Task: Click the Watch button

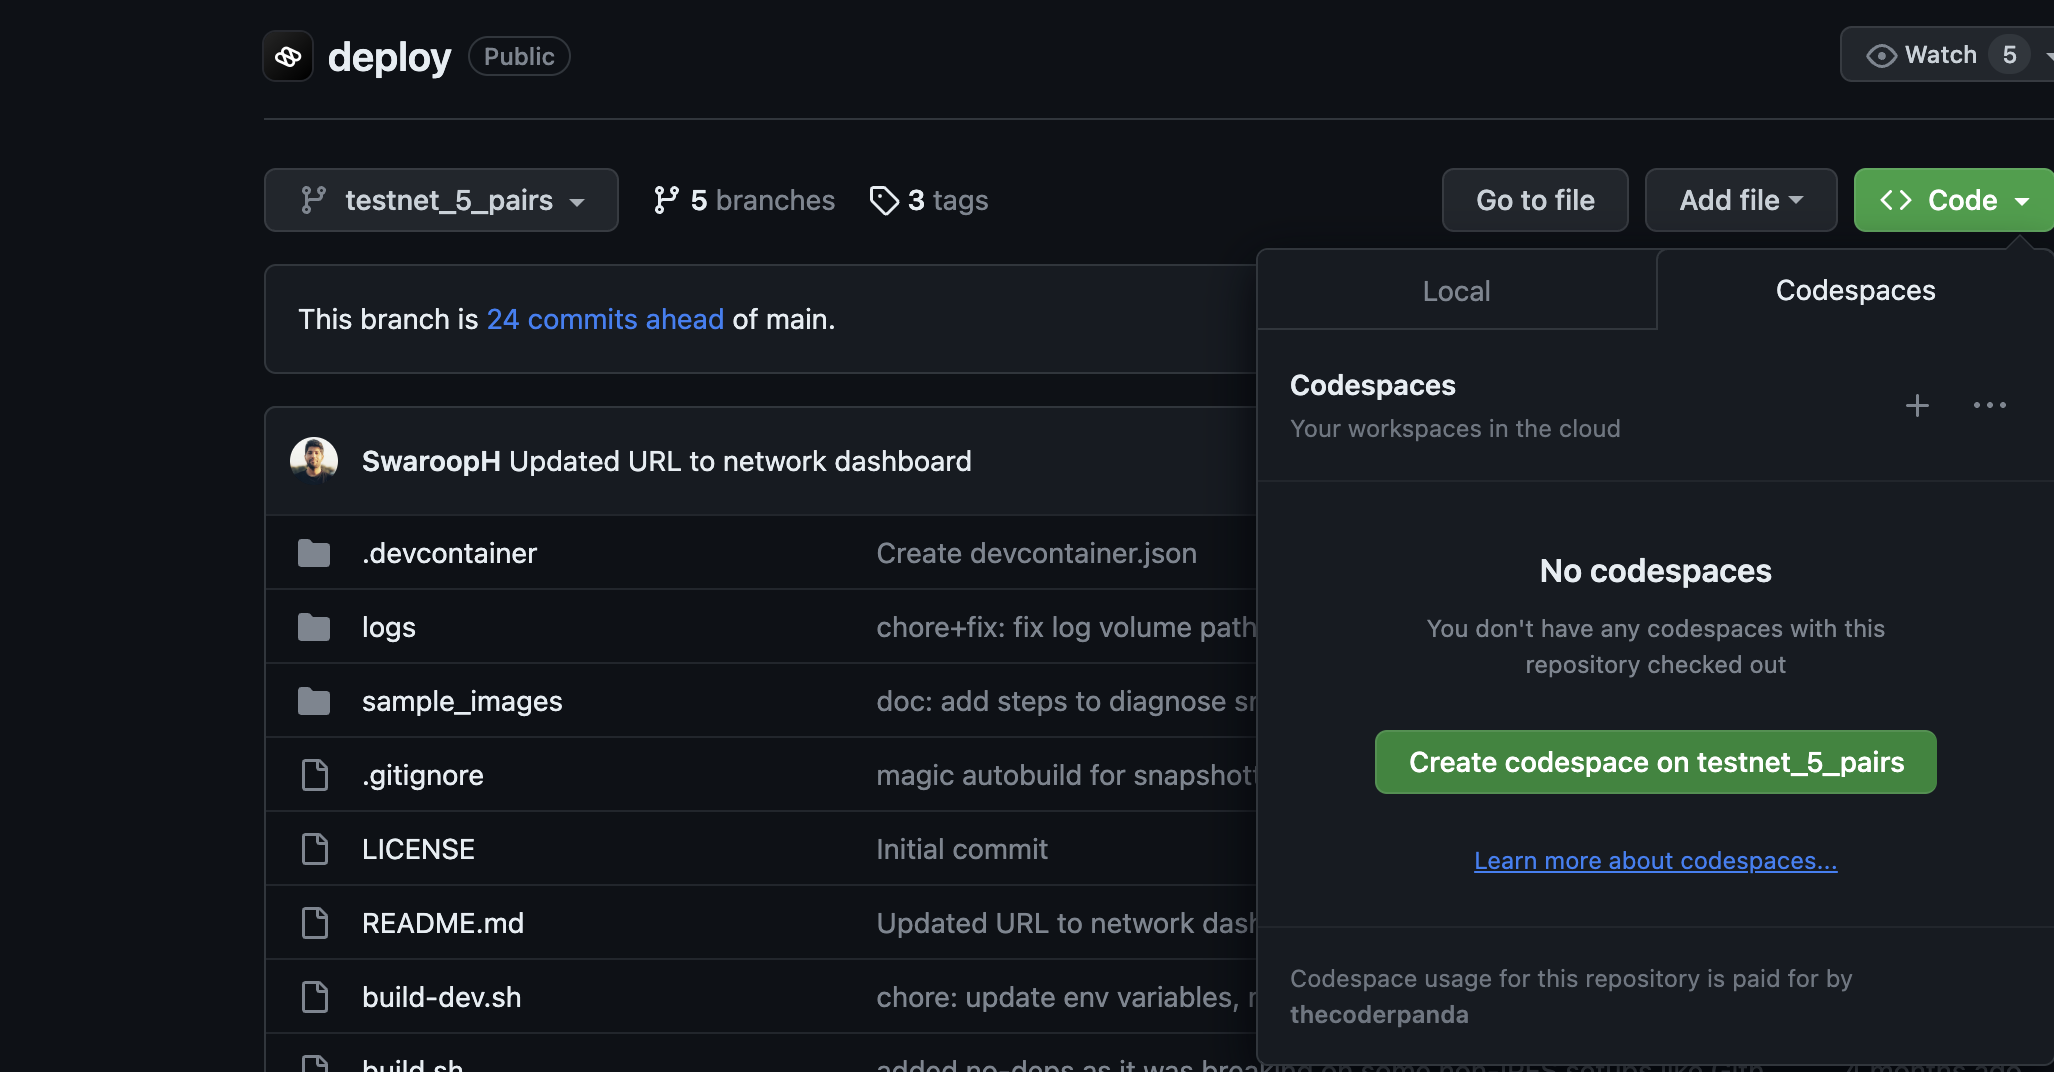Action: (x=1947, y=55)
